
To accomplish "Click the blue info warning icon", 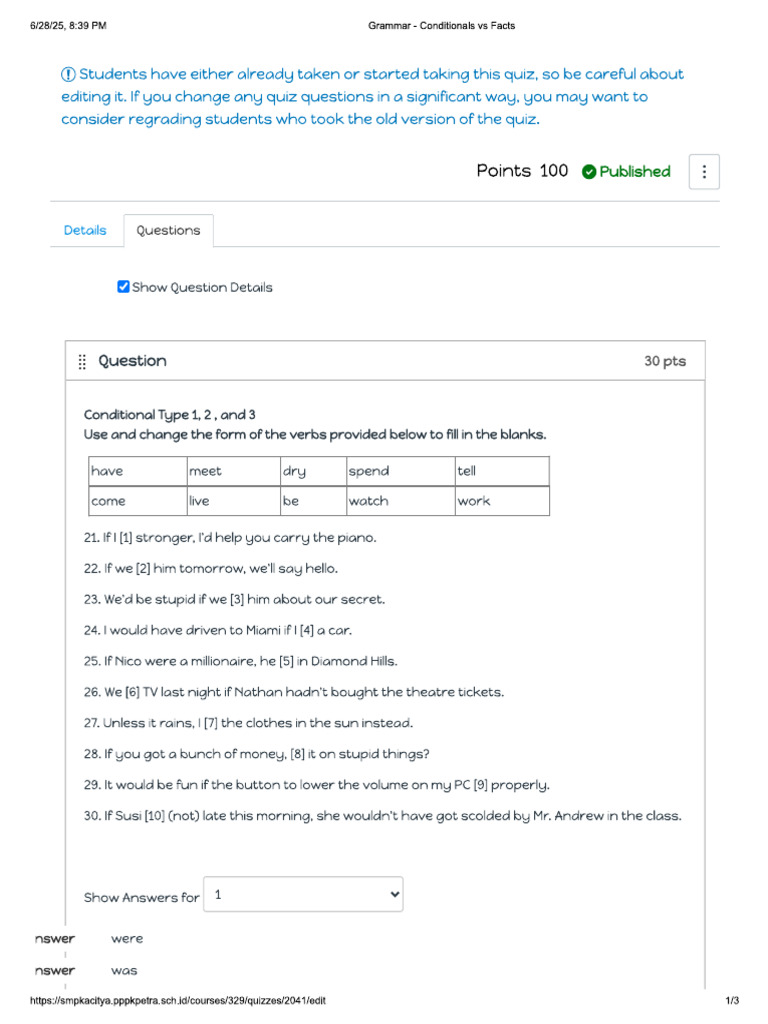I will pos(68,74).
